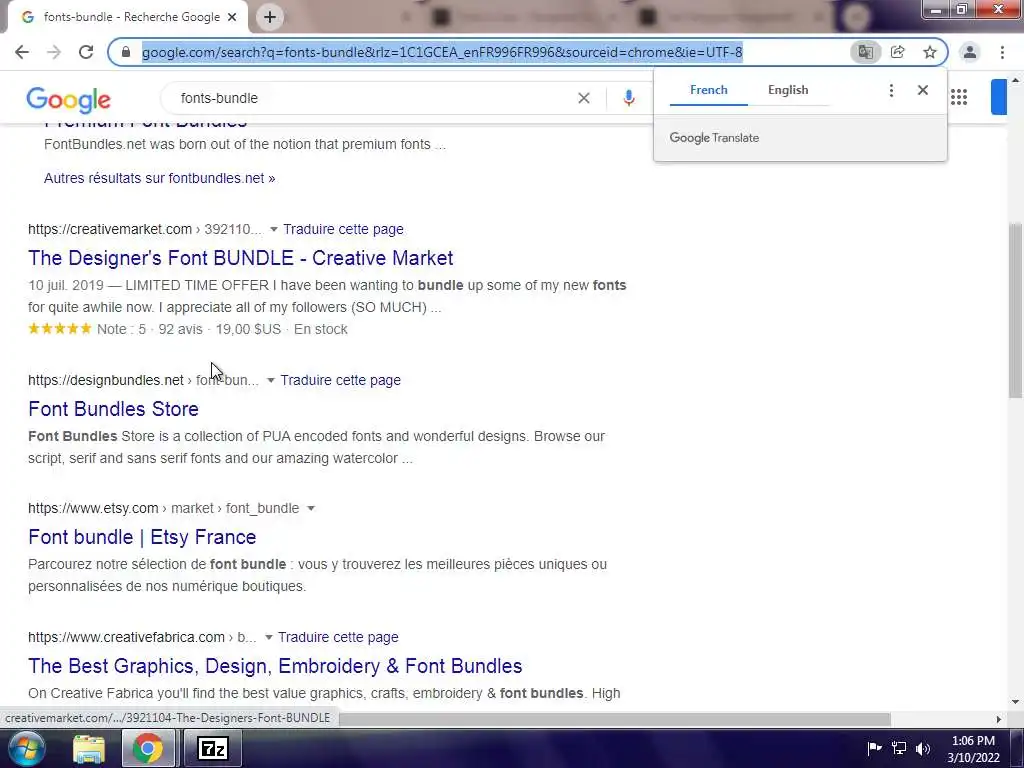The height and width of the screenshot is (768, 1024).
Task: Bookmark this page with the star
Action: (x=930, y=52)
